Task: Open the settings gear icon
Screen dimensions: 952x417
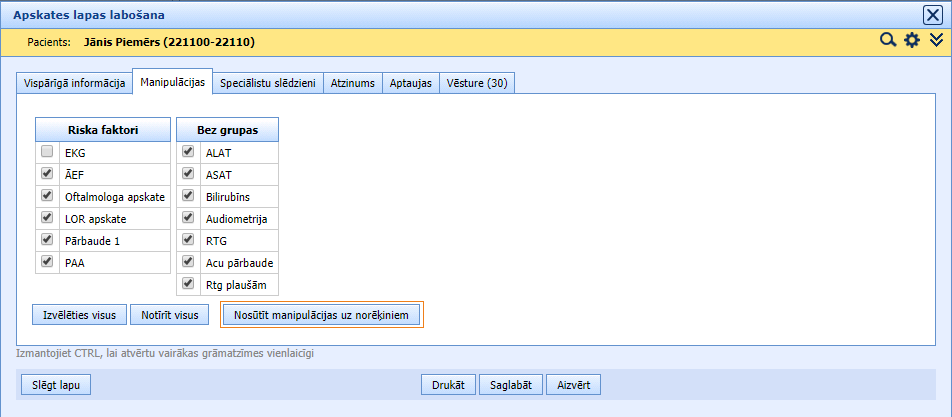Action: pyautogui.click(x=911, y=41)
